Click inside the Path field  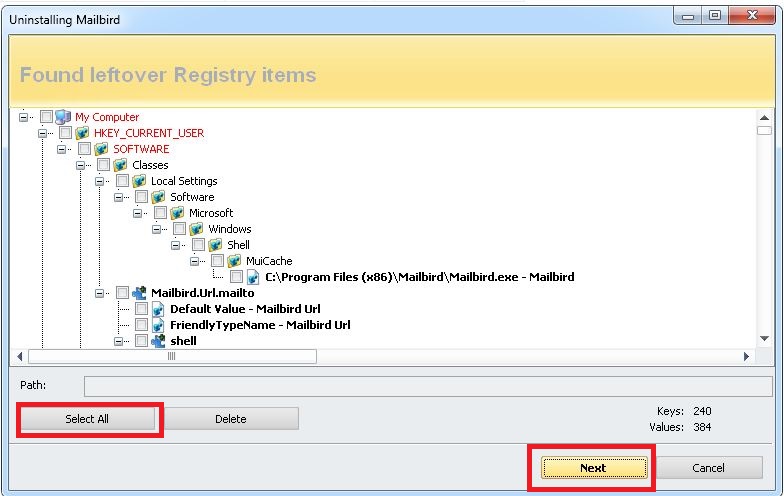[428, 386]
